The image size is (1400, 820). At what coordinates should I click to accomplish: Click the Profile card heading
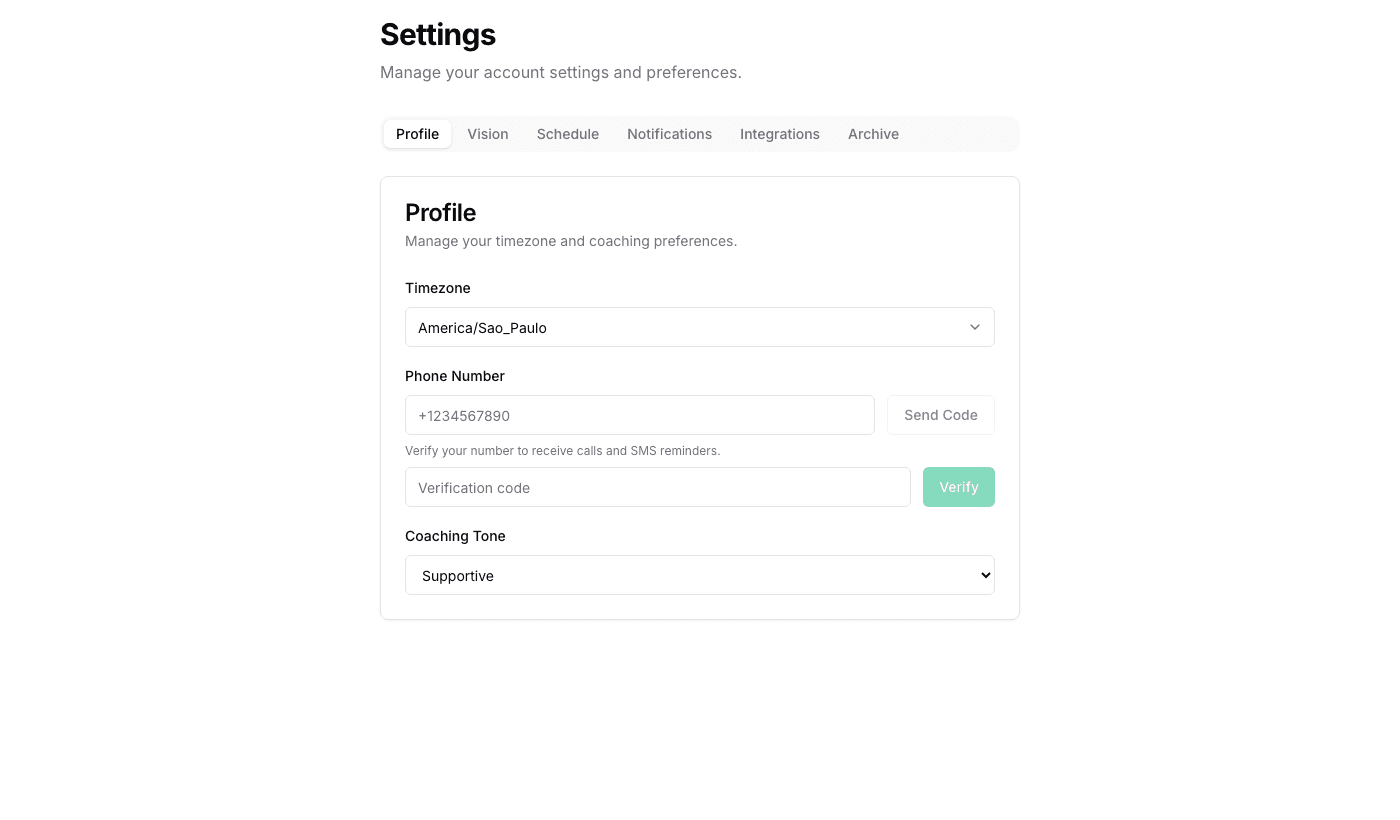[x=440, y=212]
